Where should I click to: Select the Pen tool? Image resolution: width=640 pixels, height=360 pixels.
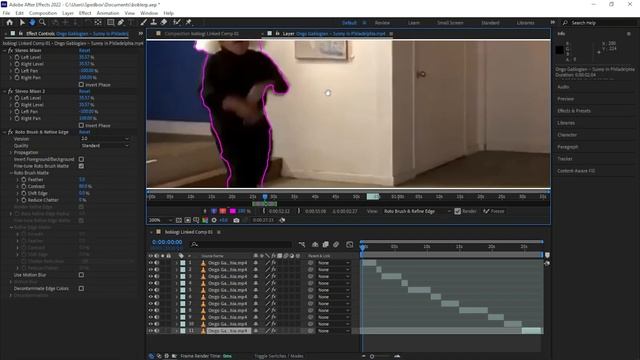click(x=121, y=22)
